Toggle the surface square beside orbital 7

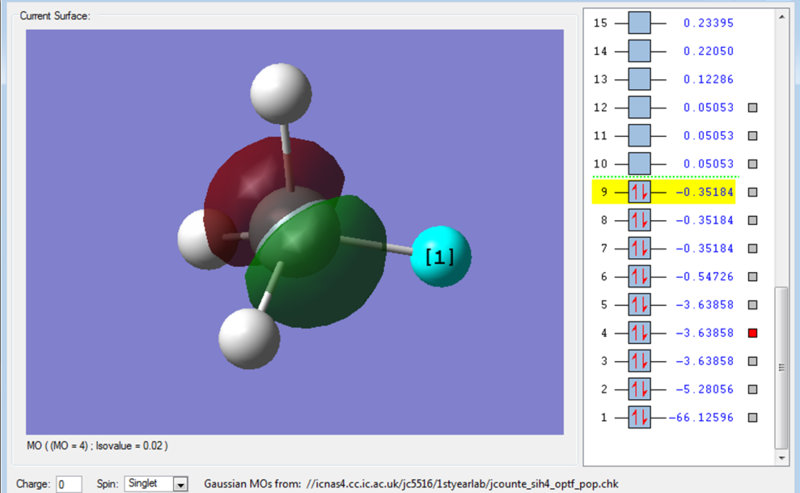point(753,248)
